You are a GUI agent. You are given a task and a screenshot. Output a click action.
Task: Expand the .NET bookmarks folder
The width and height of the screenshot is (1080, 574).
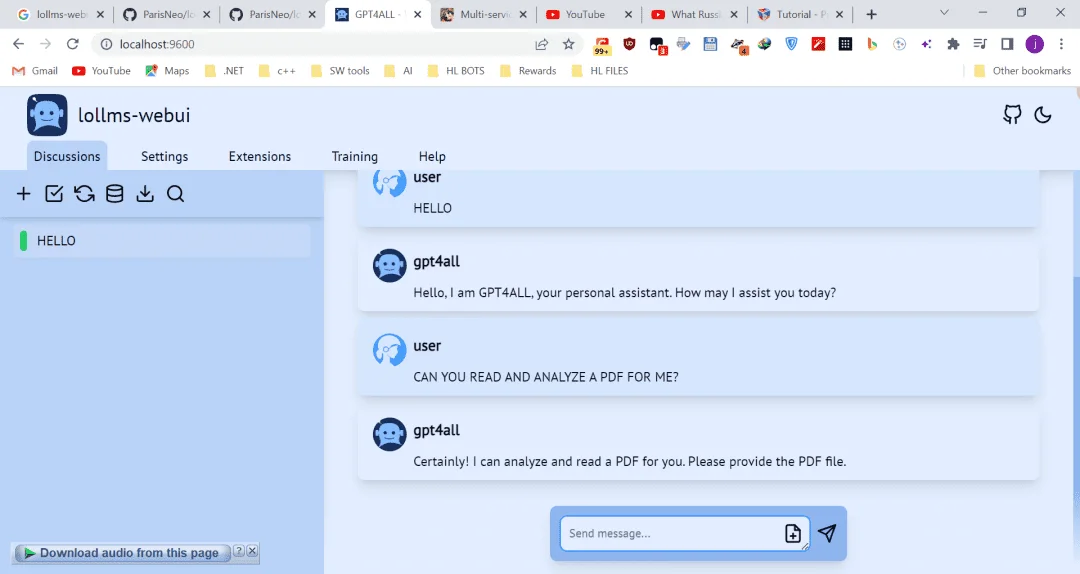pyautogui.click(x=225, y=70)
